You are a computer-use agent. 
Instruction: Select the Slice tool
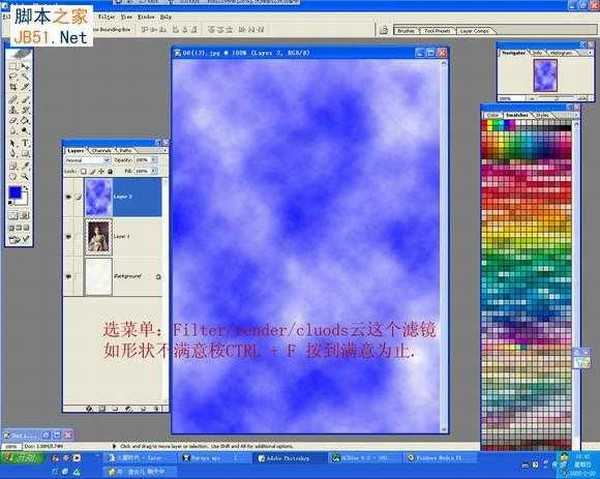25,87
